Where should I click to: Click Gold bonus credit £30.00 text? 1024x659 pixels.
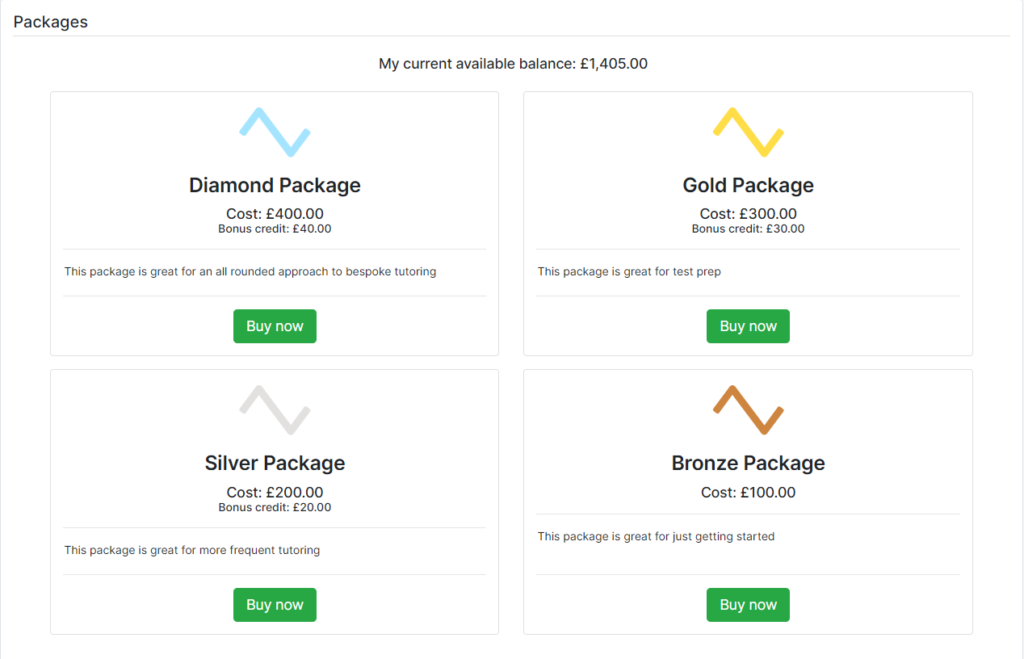(748, 228)
